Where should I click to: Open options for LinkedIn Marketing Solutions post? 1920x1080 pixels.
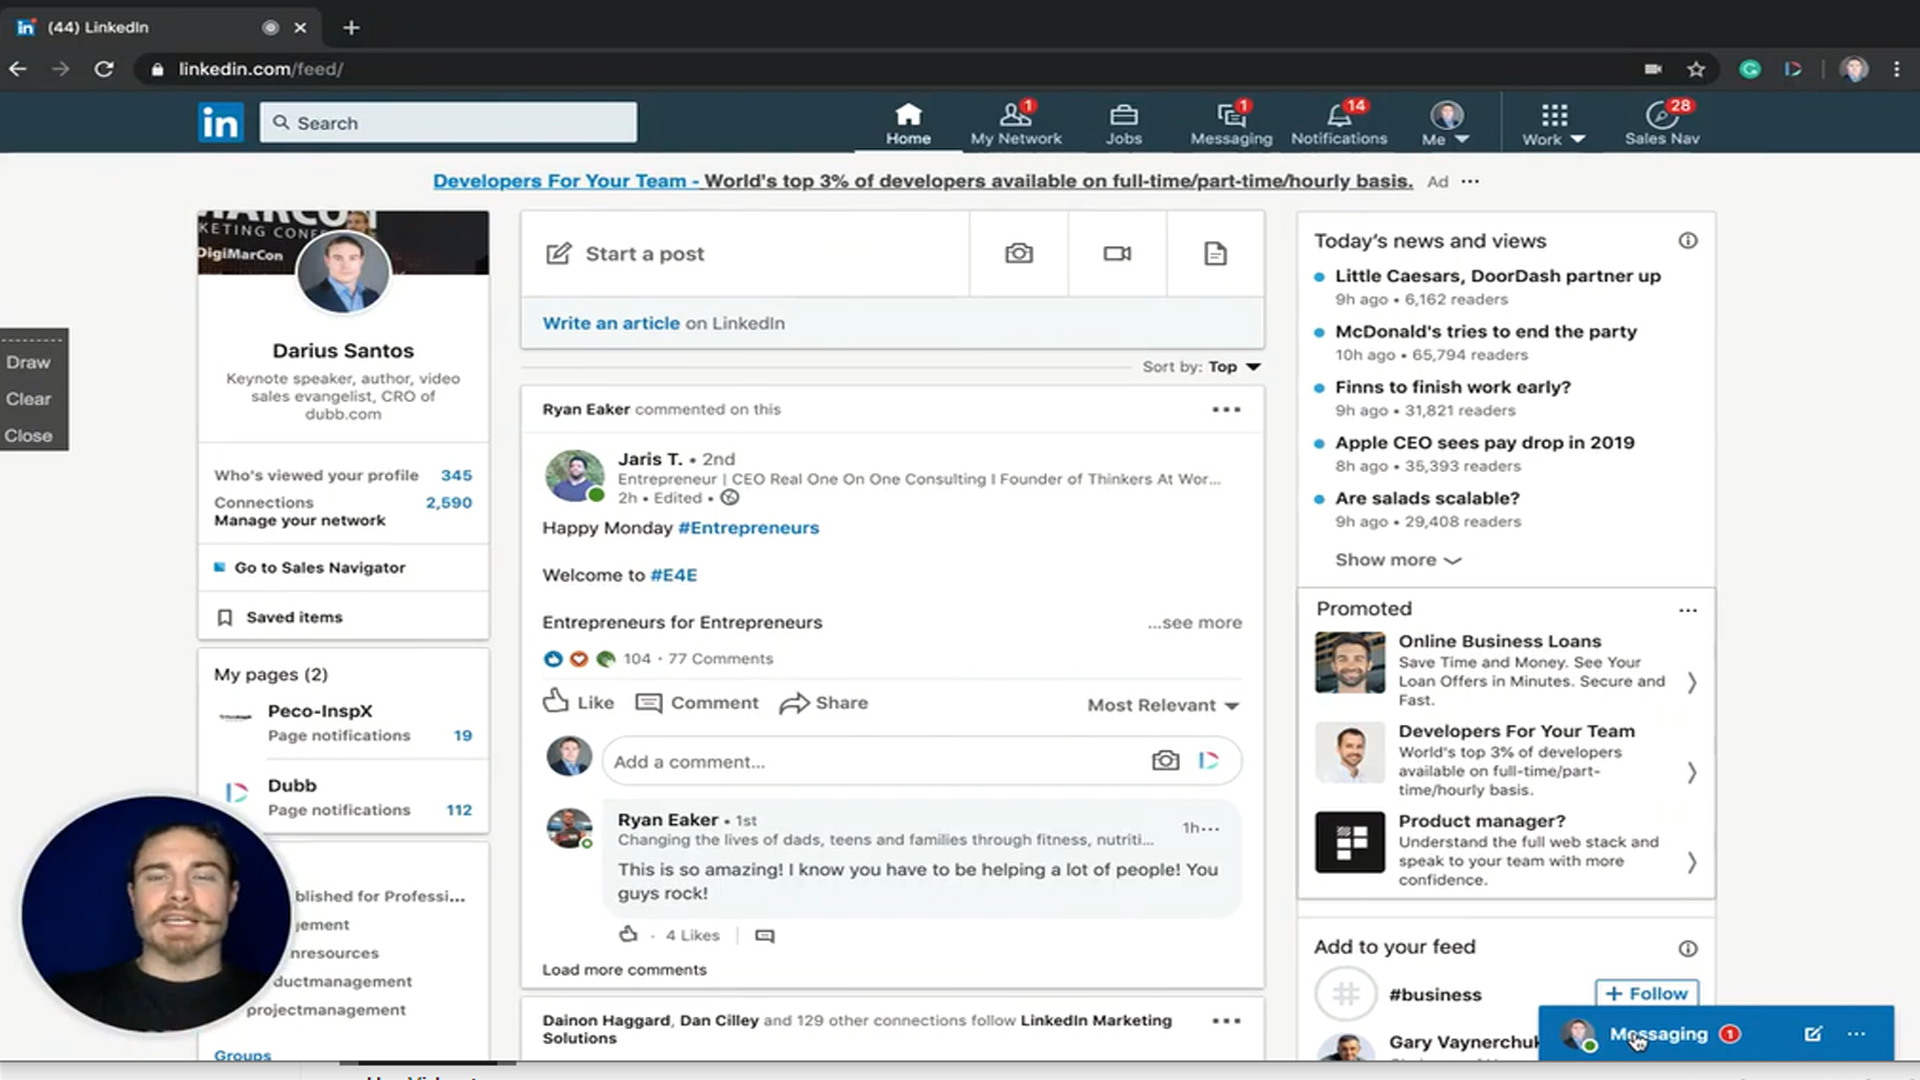[x=1226, y=1021]
